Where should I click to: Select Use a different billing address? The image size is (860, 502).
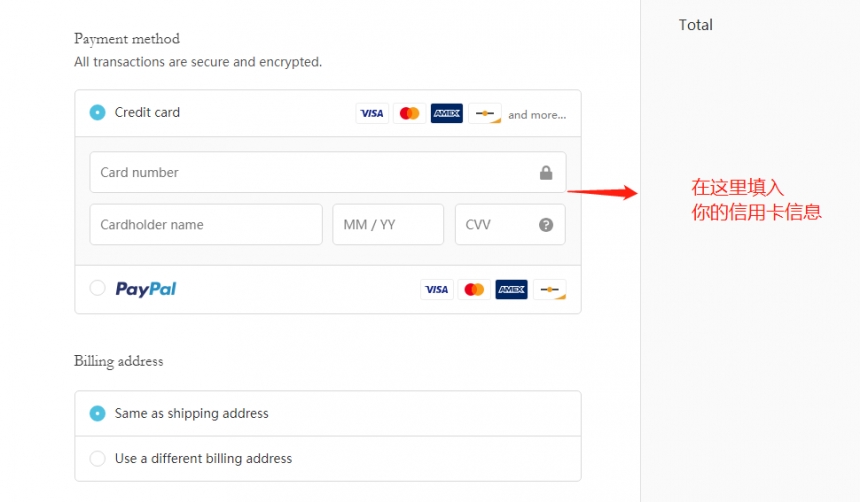97,459
